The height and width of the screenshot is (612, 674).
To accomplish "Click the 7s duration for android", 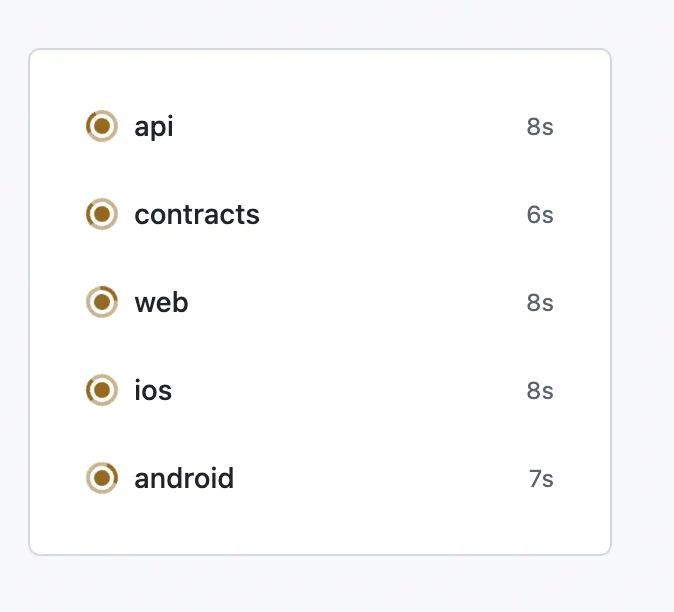I will click(x=541, y=478).
